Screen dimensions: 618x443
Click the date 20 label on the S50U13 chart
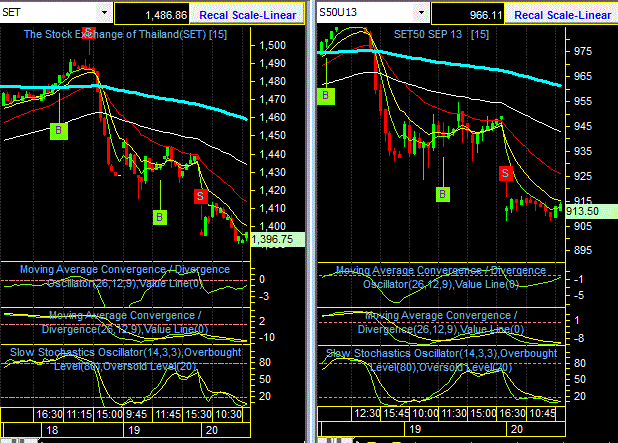[x=517, y=429]
